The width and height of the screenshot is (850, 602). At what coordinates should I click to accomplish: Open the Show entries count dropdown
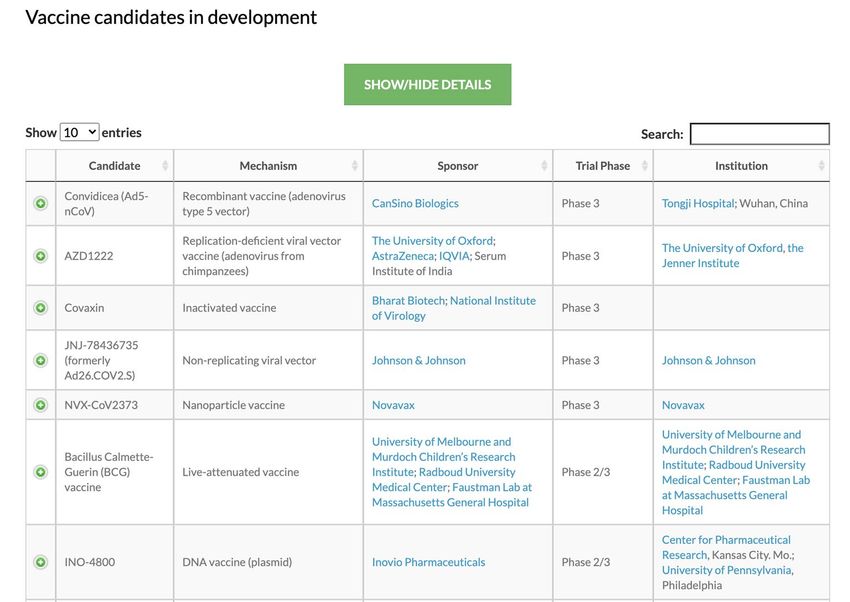(79, 132)
